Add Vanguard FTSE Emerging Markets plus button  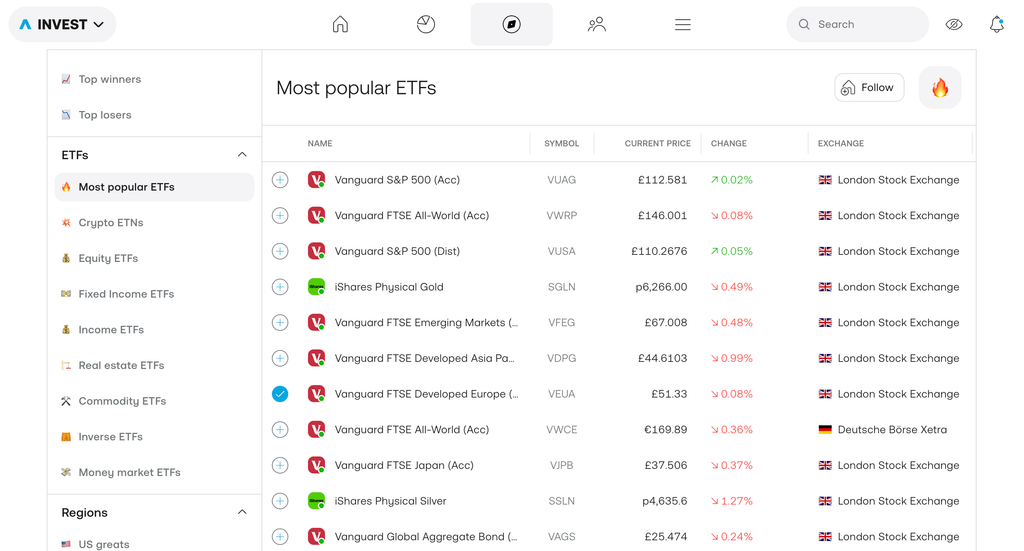(x=280, y=323)
